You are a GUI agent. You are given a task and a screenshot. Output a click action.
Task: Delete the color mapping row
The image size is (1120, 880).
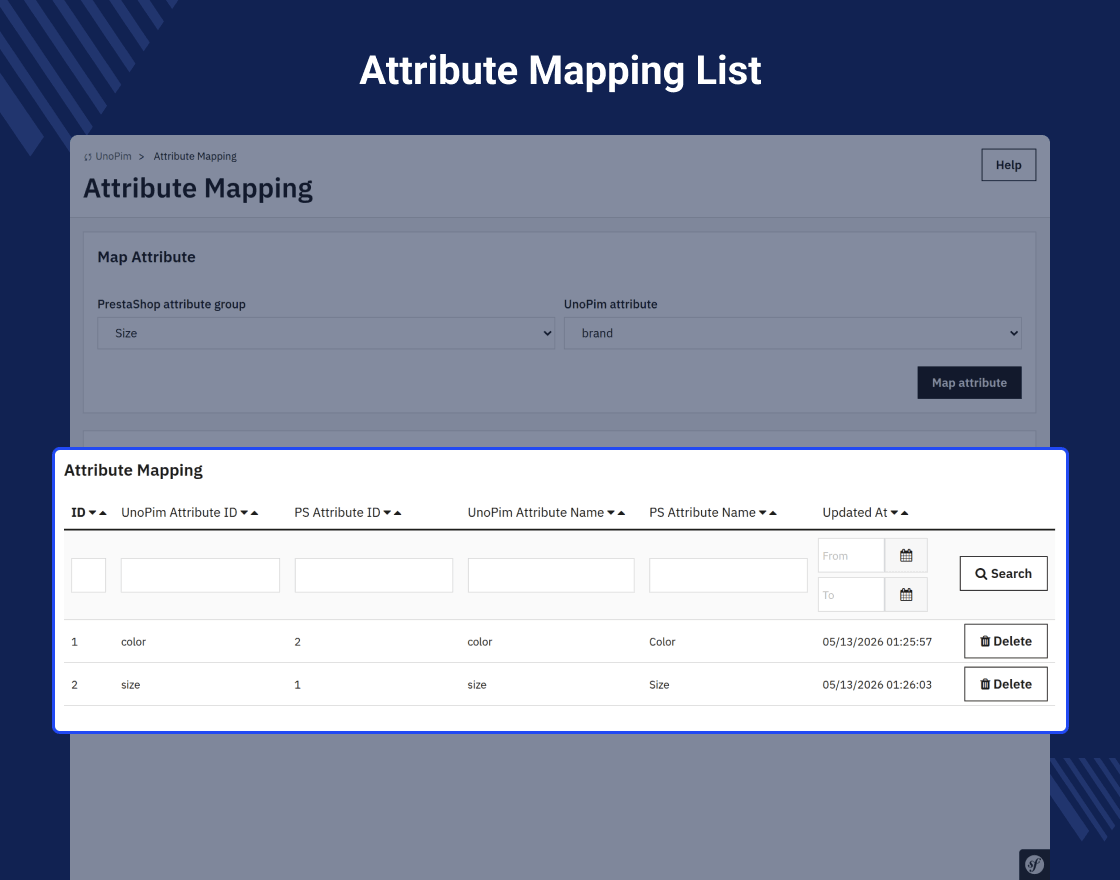1006,641
